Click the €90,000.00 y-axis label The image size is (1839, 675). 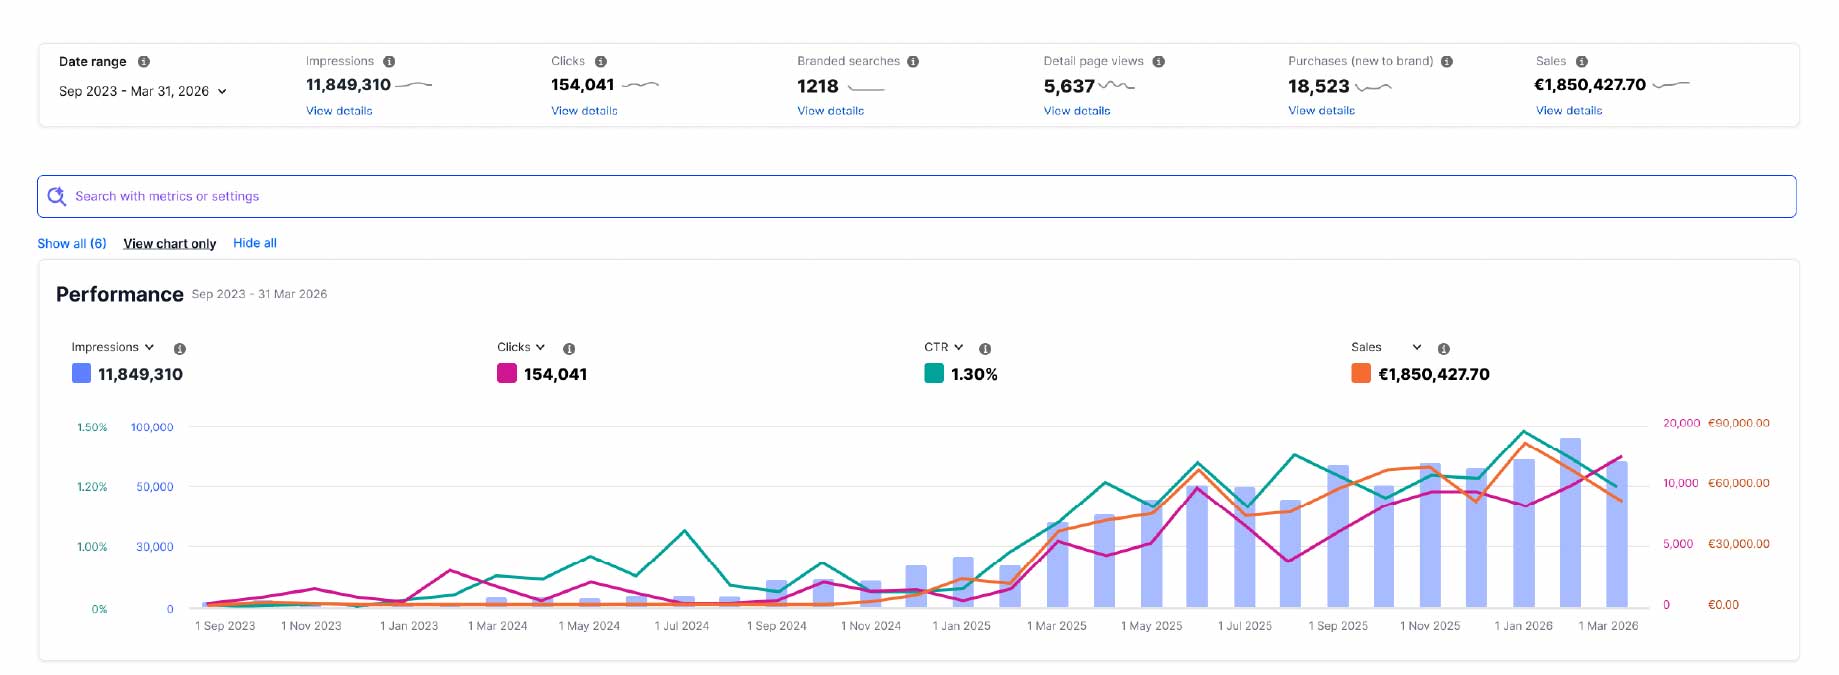pyautogui.click(x=1739, y=423)
